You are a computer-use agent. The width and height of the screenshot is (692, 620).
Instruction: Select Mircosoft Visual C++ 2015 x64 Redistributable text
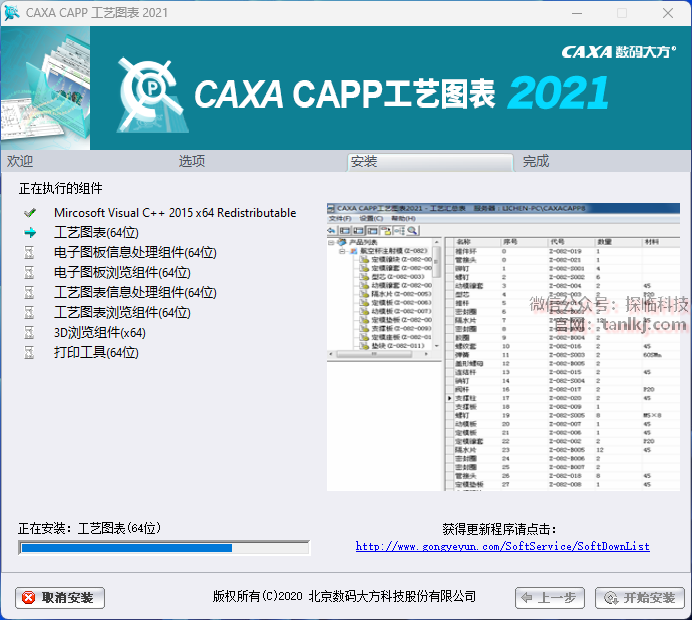coord(175,213)
